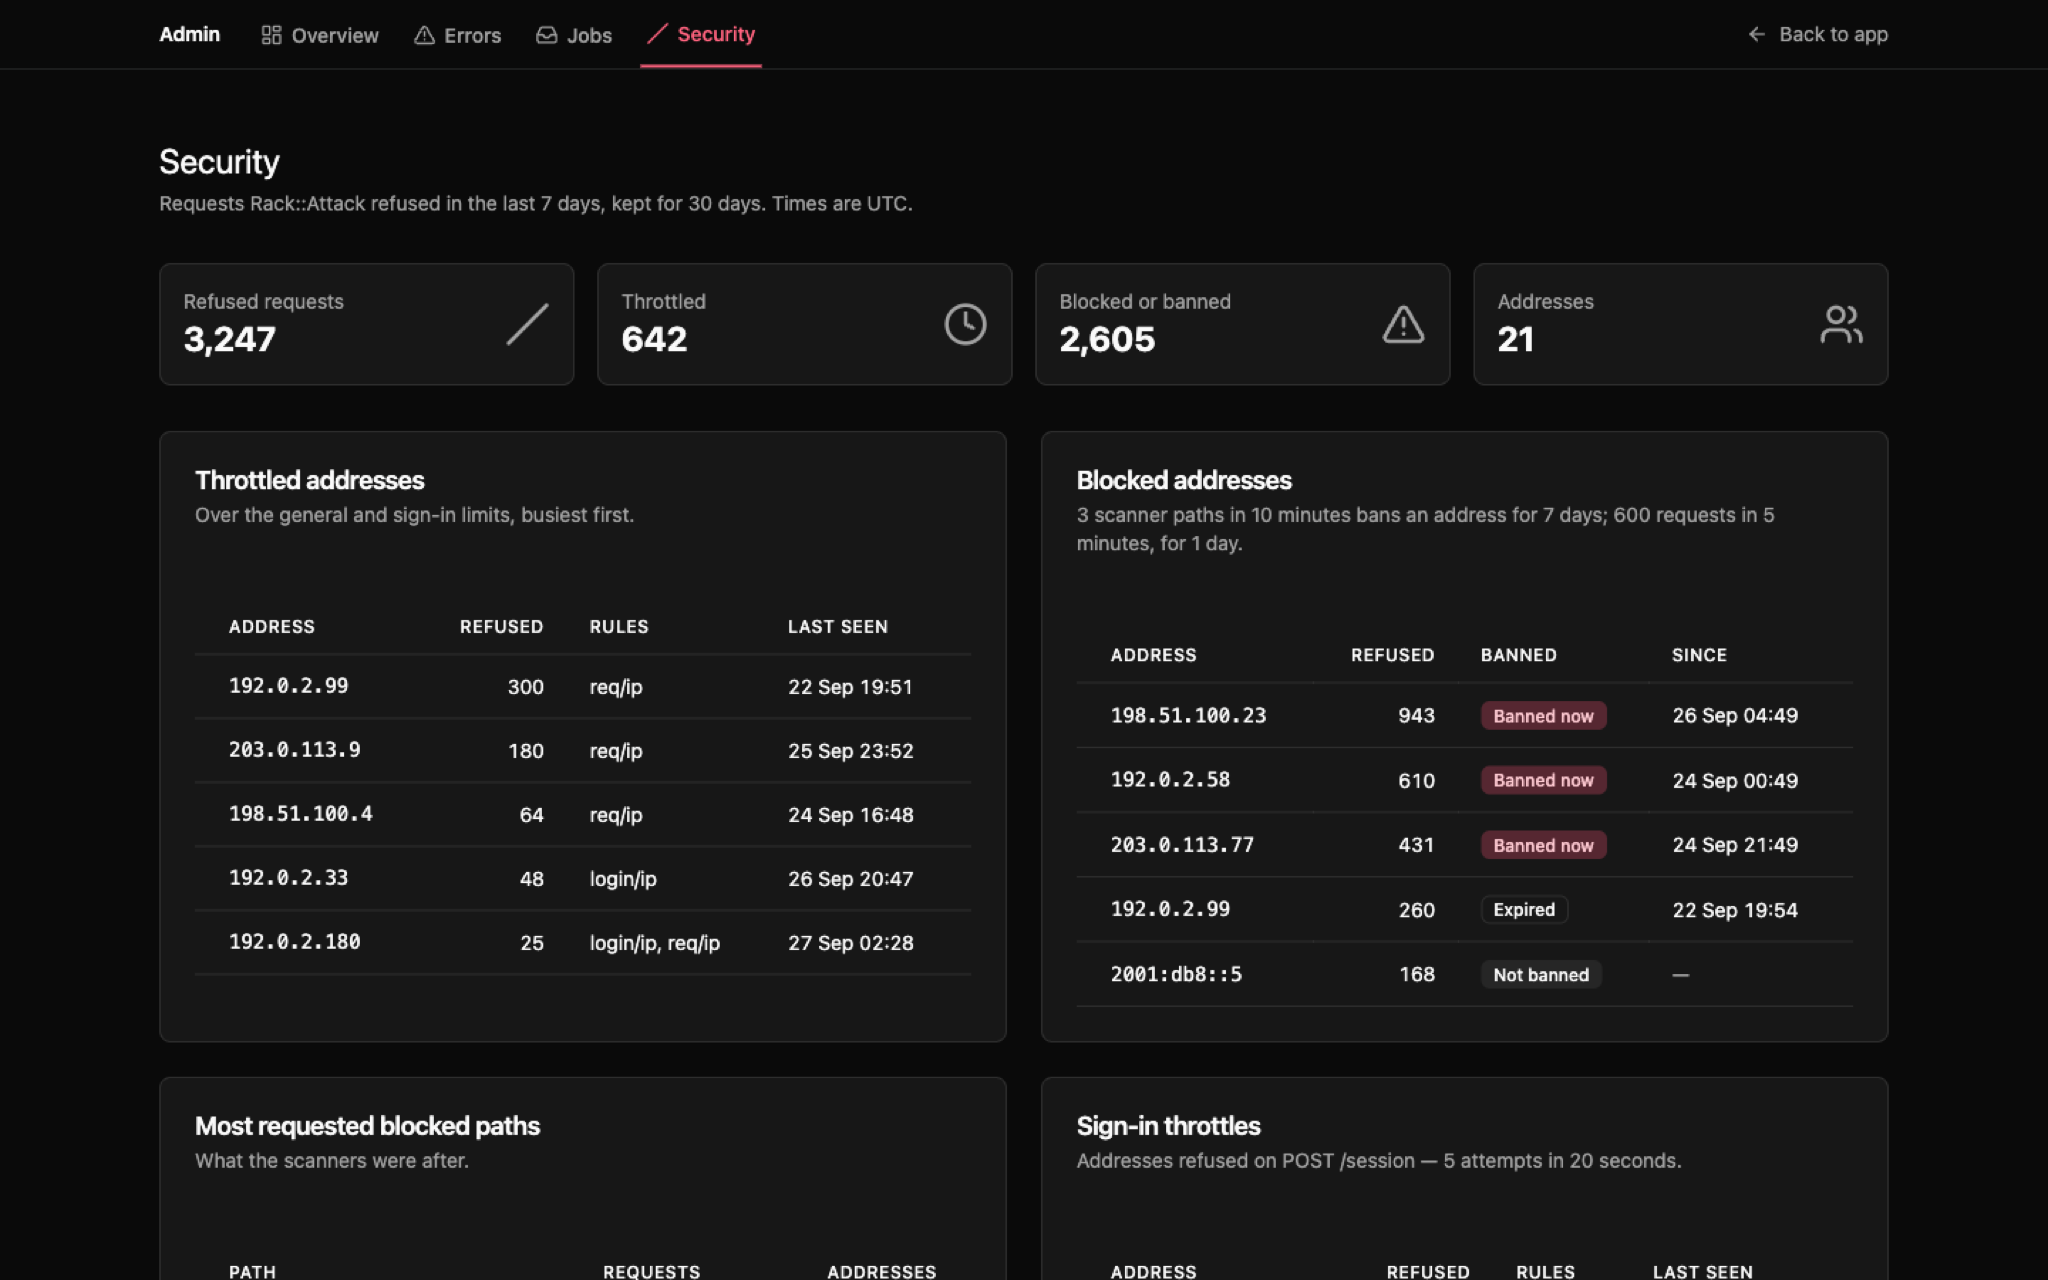Click the Throttled addresses heading
This screenshot has height=1280, width=2048.
coord(310,481)
